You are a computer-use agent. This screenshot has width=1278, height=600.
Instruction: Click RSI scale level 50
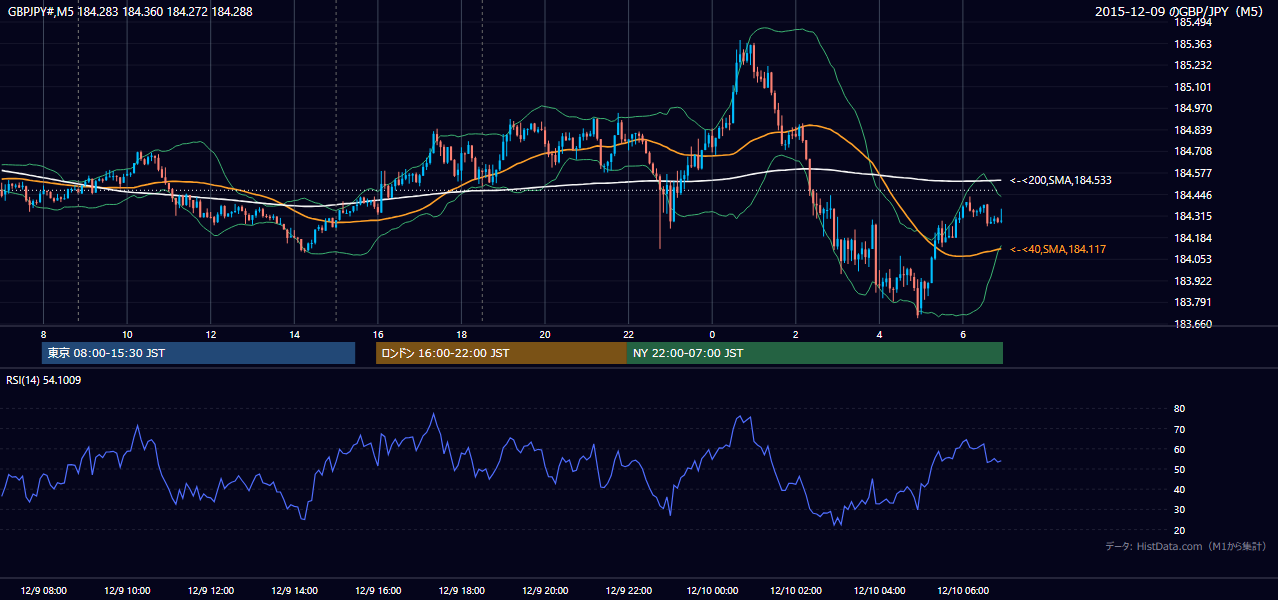[1179, 470]
